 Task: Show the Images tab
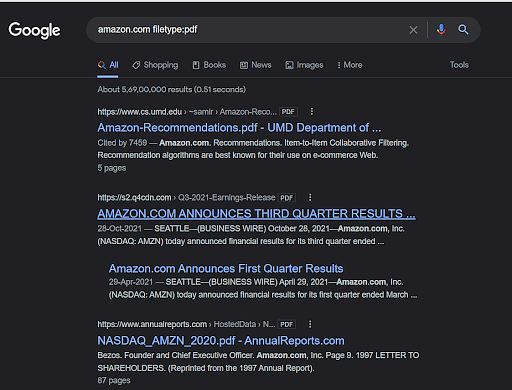point(304,65)
